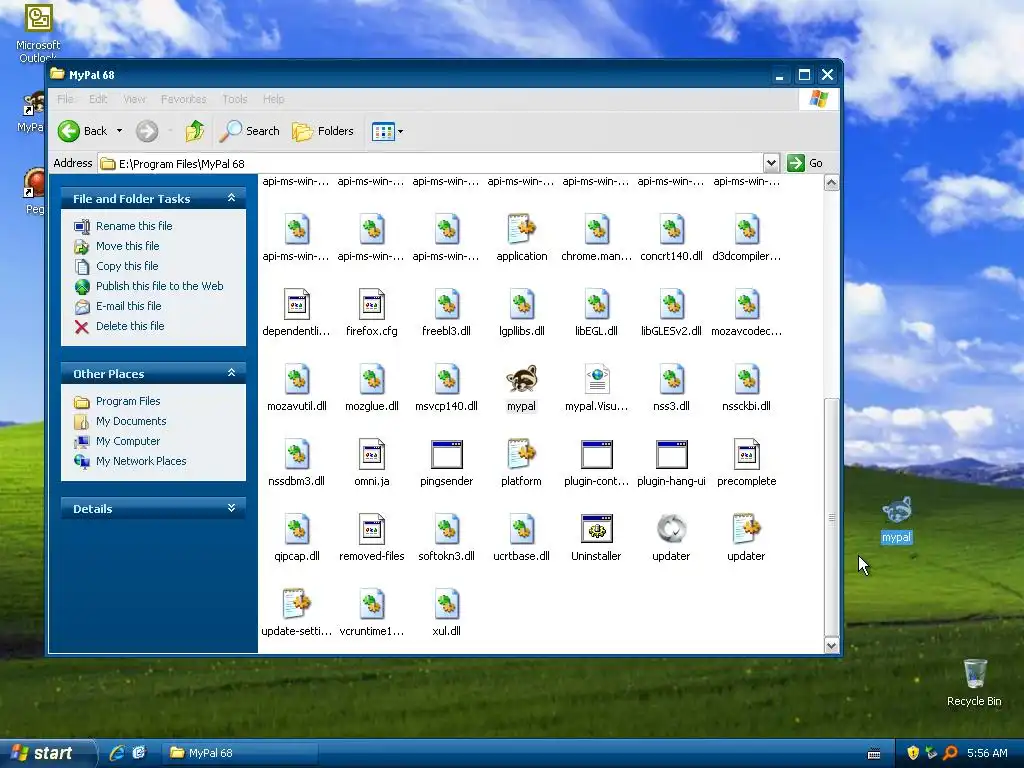Click the address bar path field

point(431,163)
